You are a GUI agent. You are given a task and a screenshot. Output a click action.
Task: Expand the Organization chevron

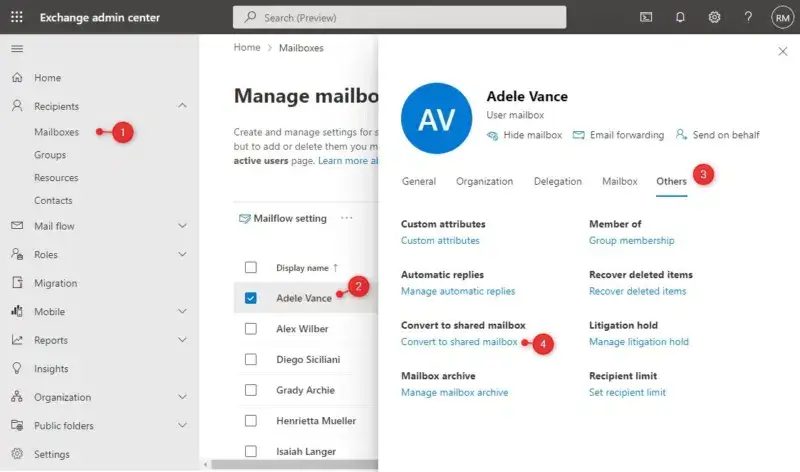182,397
